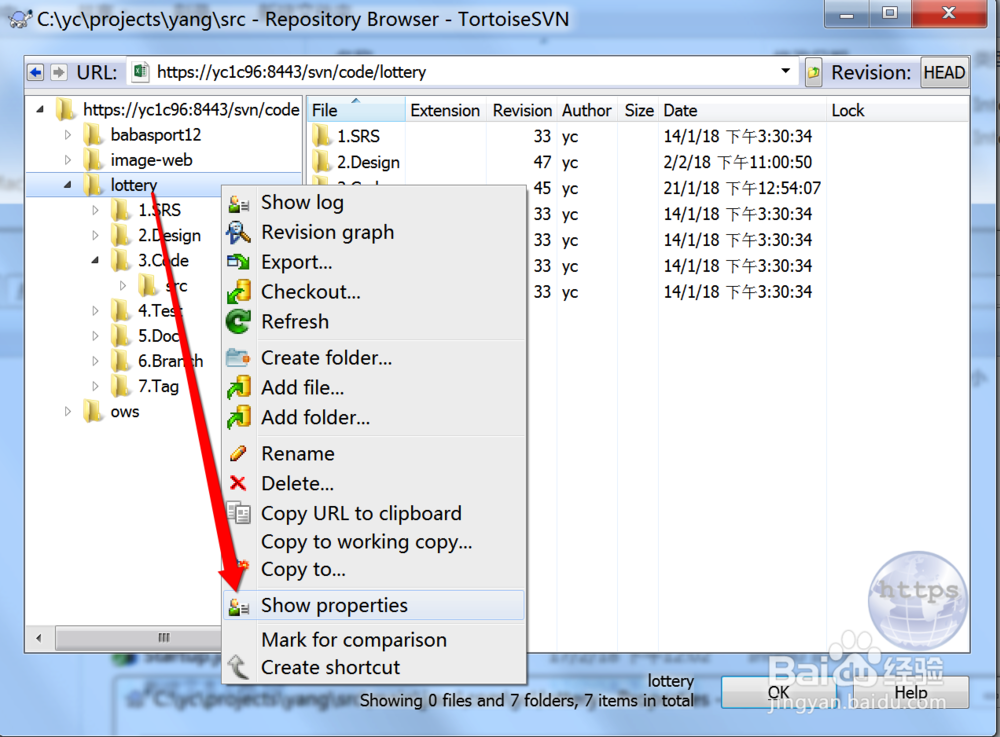Expand the ows tree node
The height and width of the screenshot is (737, 1000).
68,411
